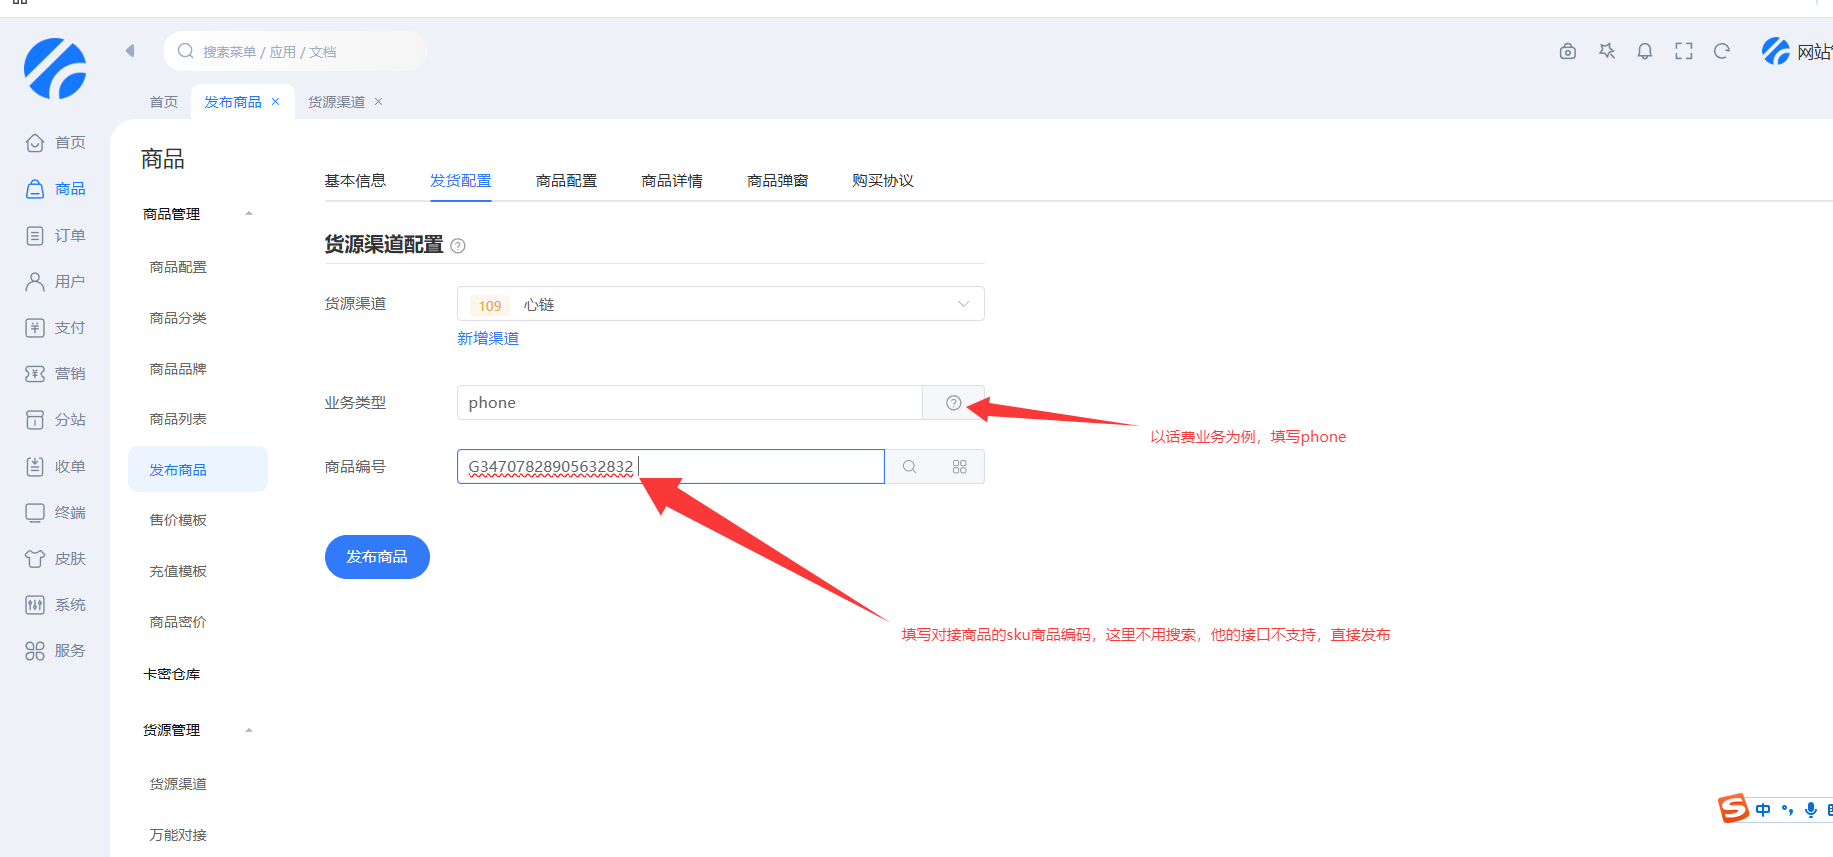
Task: Switch to the 商品详情 tab
Action: pyautogui.click(x=671, y=181)
